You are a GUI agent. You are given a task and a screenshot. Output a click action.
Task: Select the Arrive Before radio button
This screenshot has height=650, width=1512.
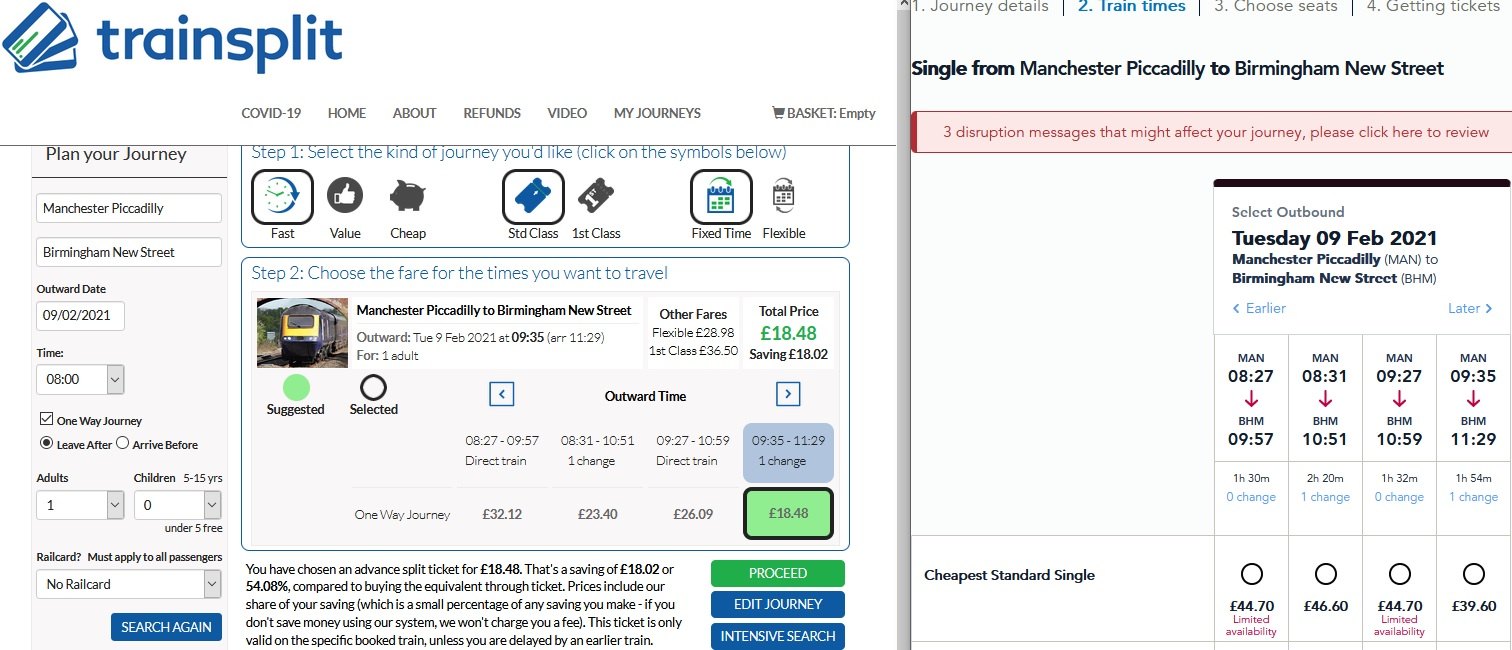tap(122, 443)
